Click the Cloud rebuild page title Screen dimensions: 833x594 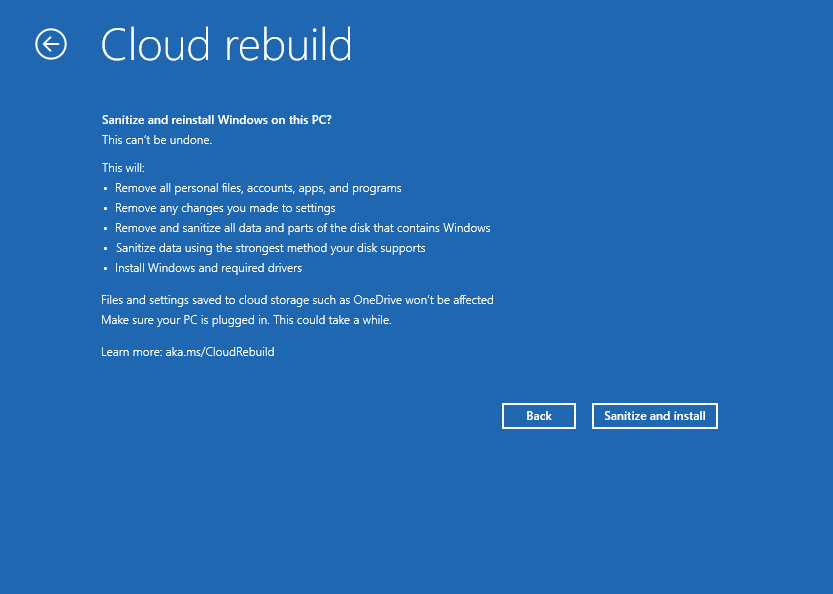pyautogui.click(x=226, y=45)
